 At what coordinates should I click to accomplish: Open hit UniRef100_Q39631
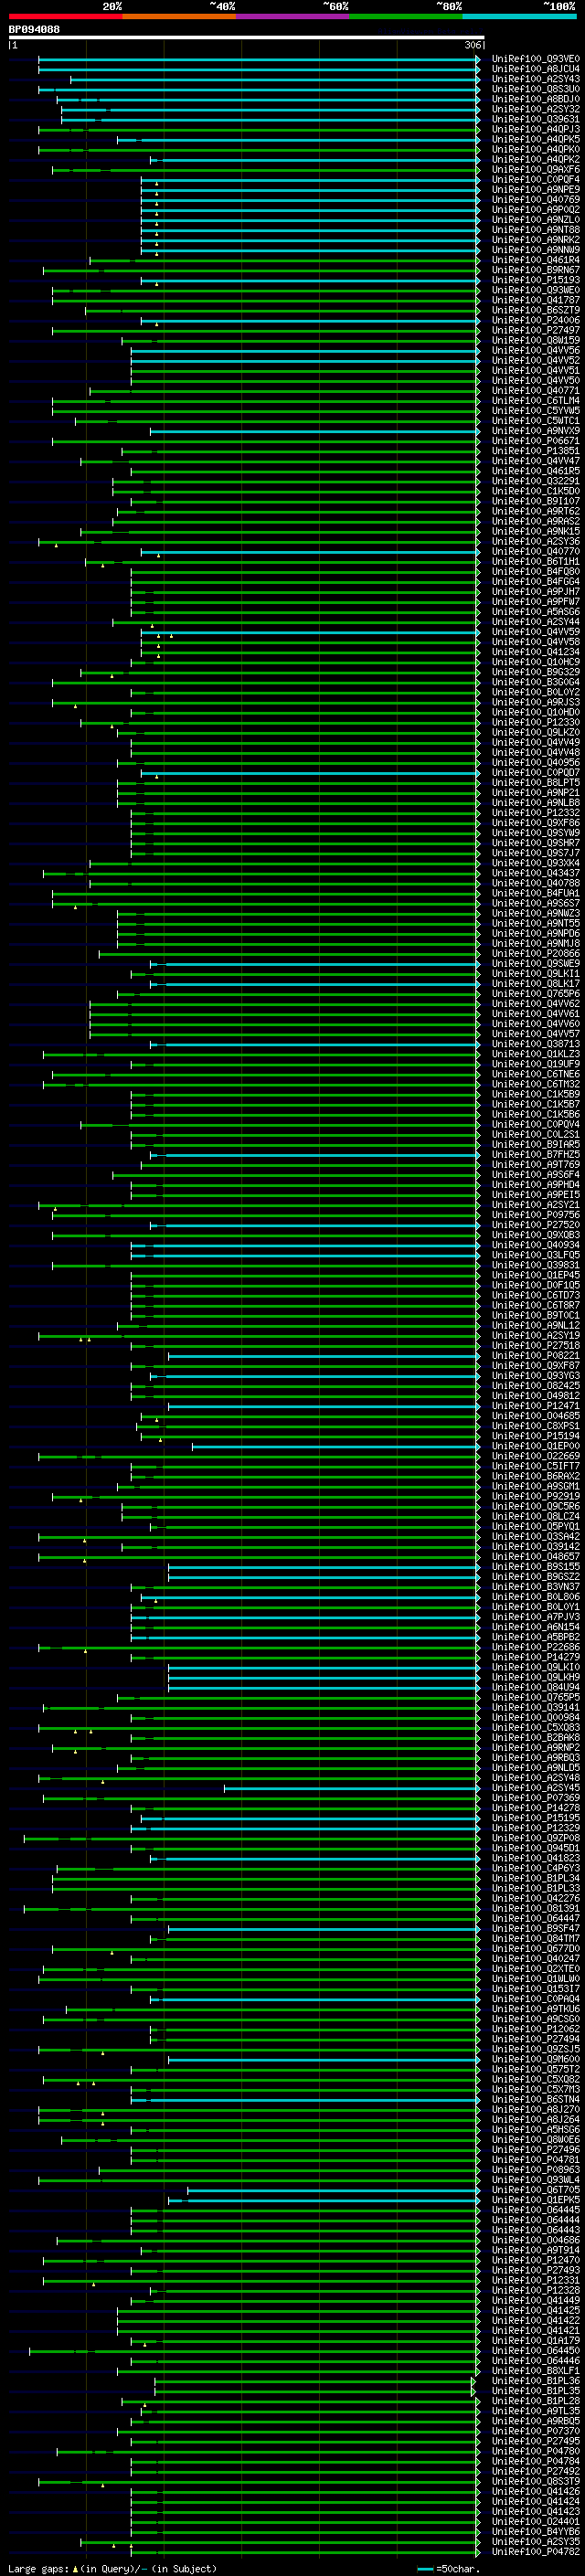(536, 119)
